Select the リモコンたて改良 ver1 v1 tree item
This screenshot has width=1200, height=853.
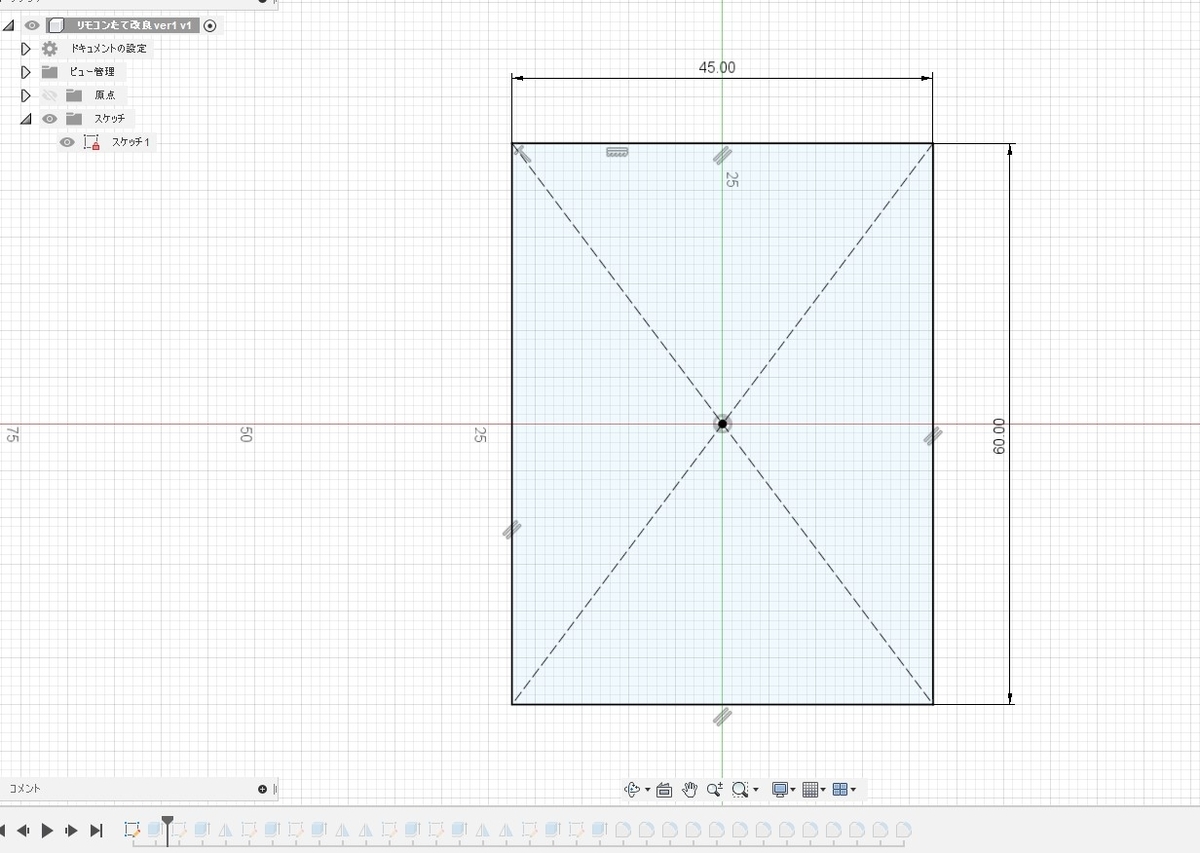tap(133, 25)
